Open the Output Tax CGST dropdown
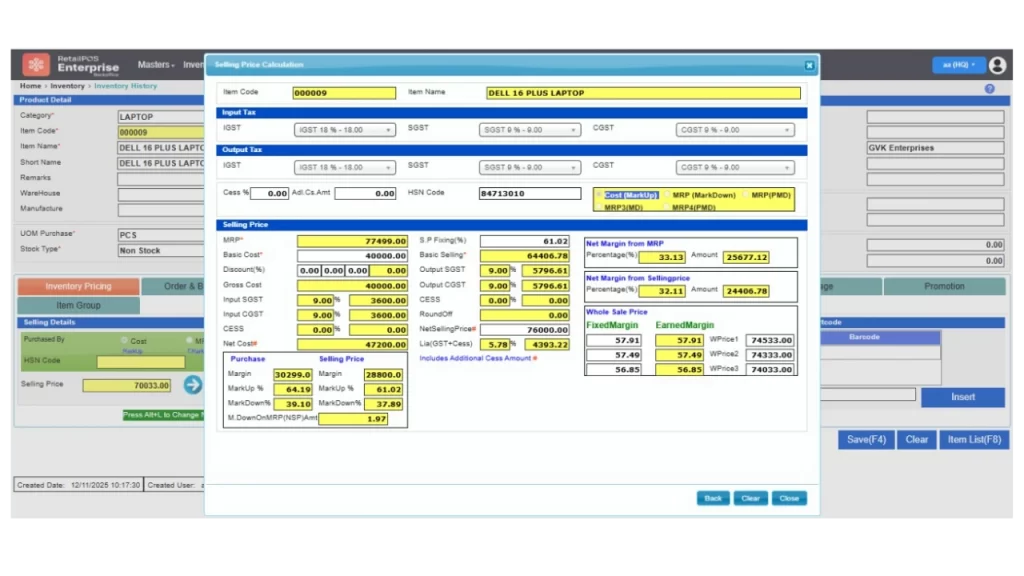The width and height of the screenshot is (1024, 576). point(735,168)
